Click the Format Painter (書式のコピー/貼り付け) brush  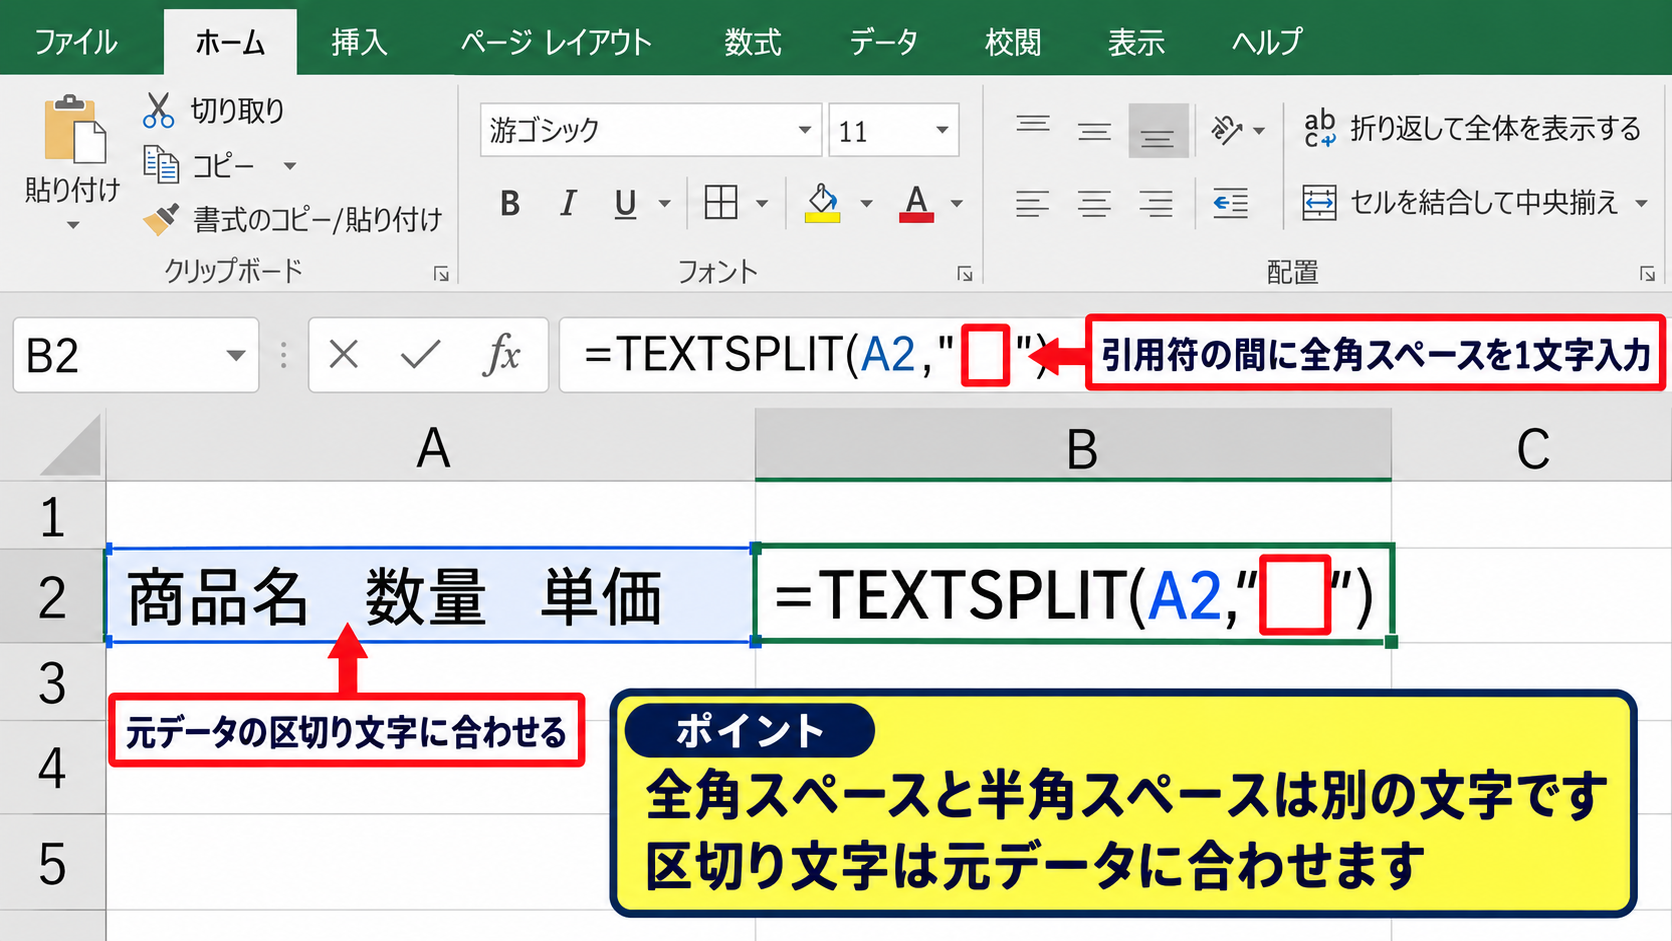point(160,218)
